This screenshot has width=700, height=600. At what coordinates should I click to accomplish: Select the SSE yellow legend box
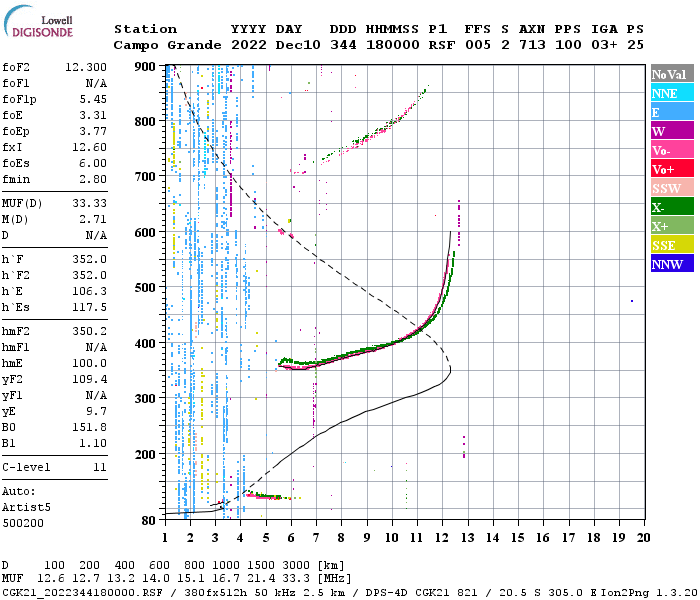pyautogui.click(x=672, y=245)
